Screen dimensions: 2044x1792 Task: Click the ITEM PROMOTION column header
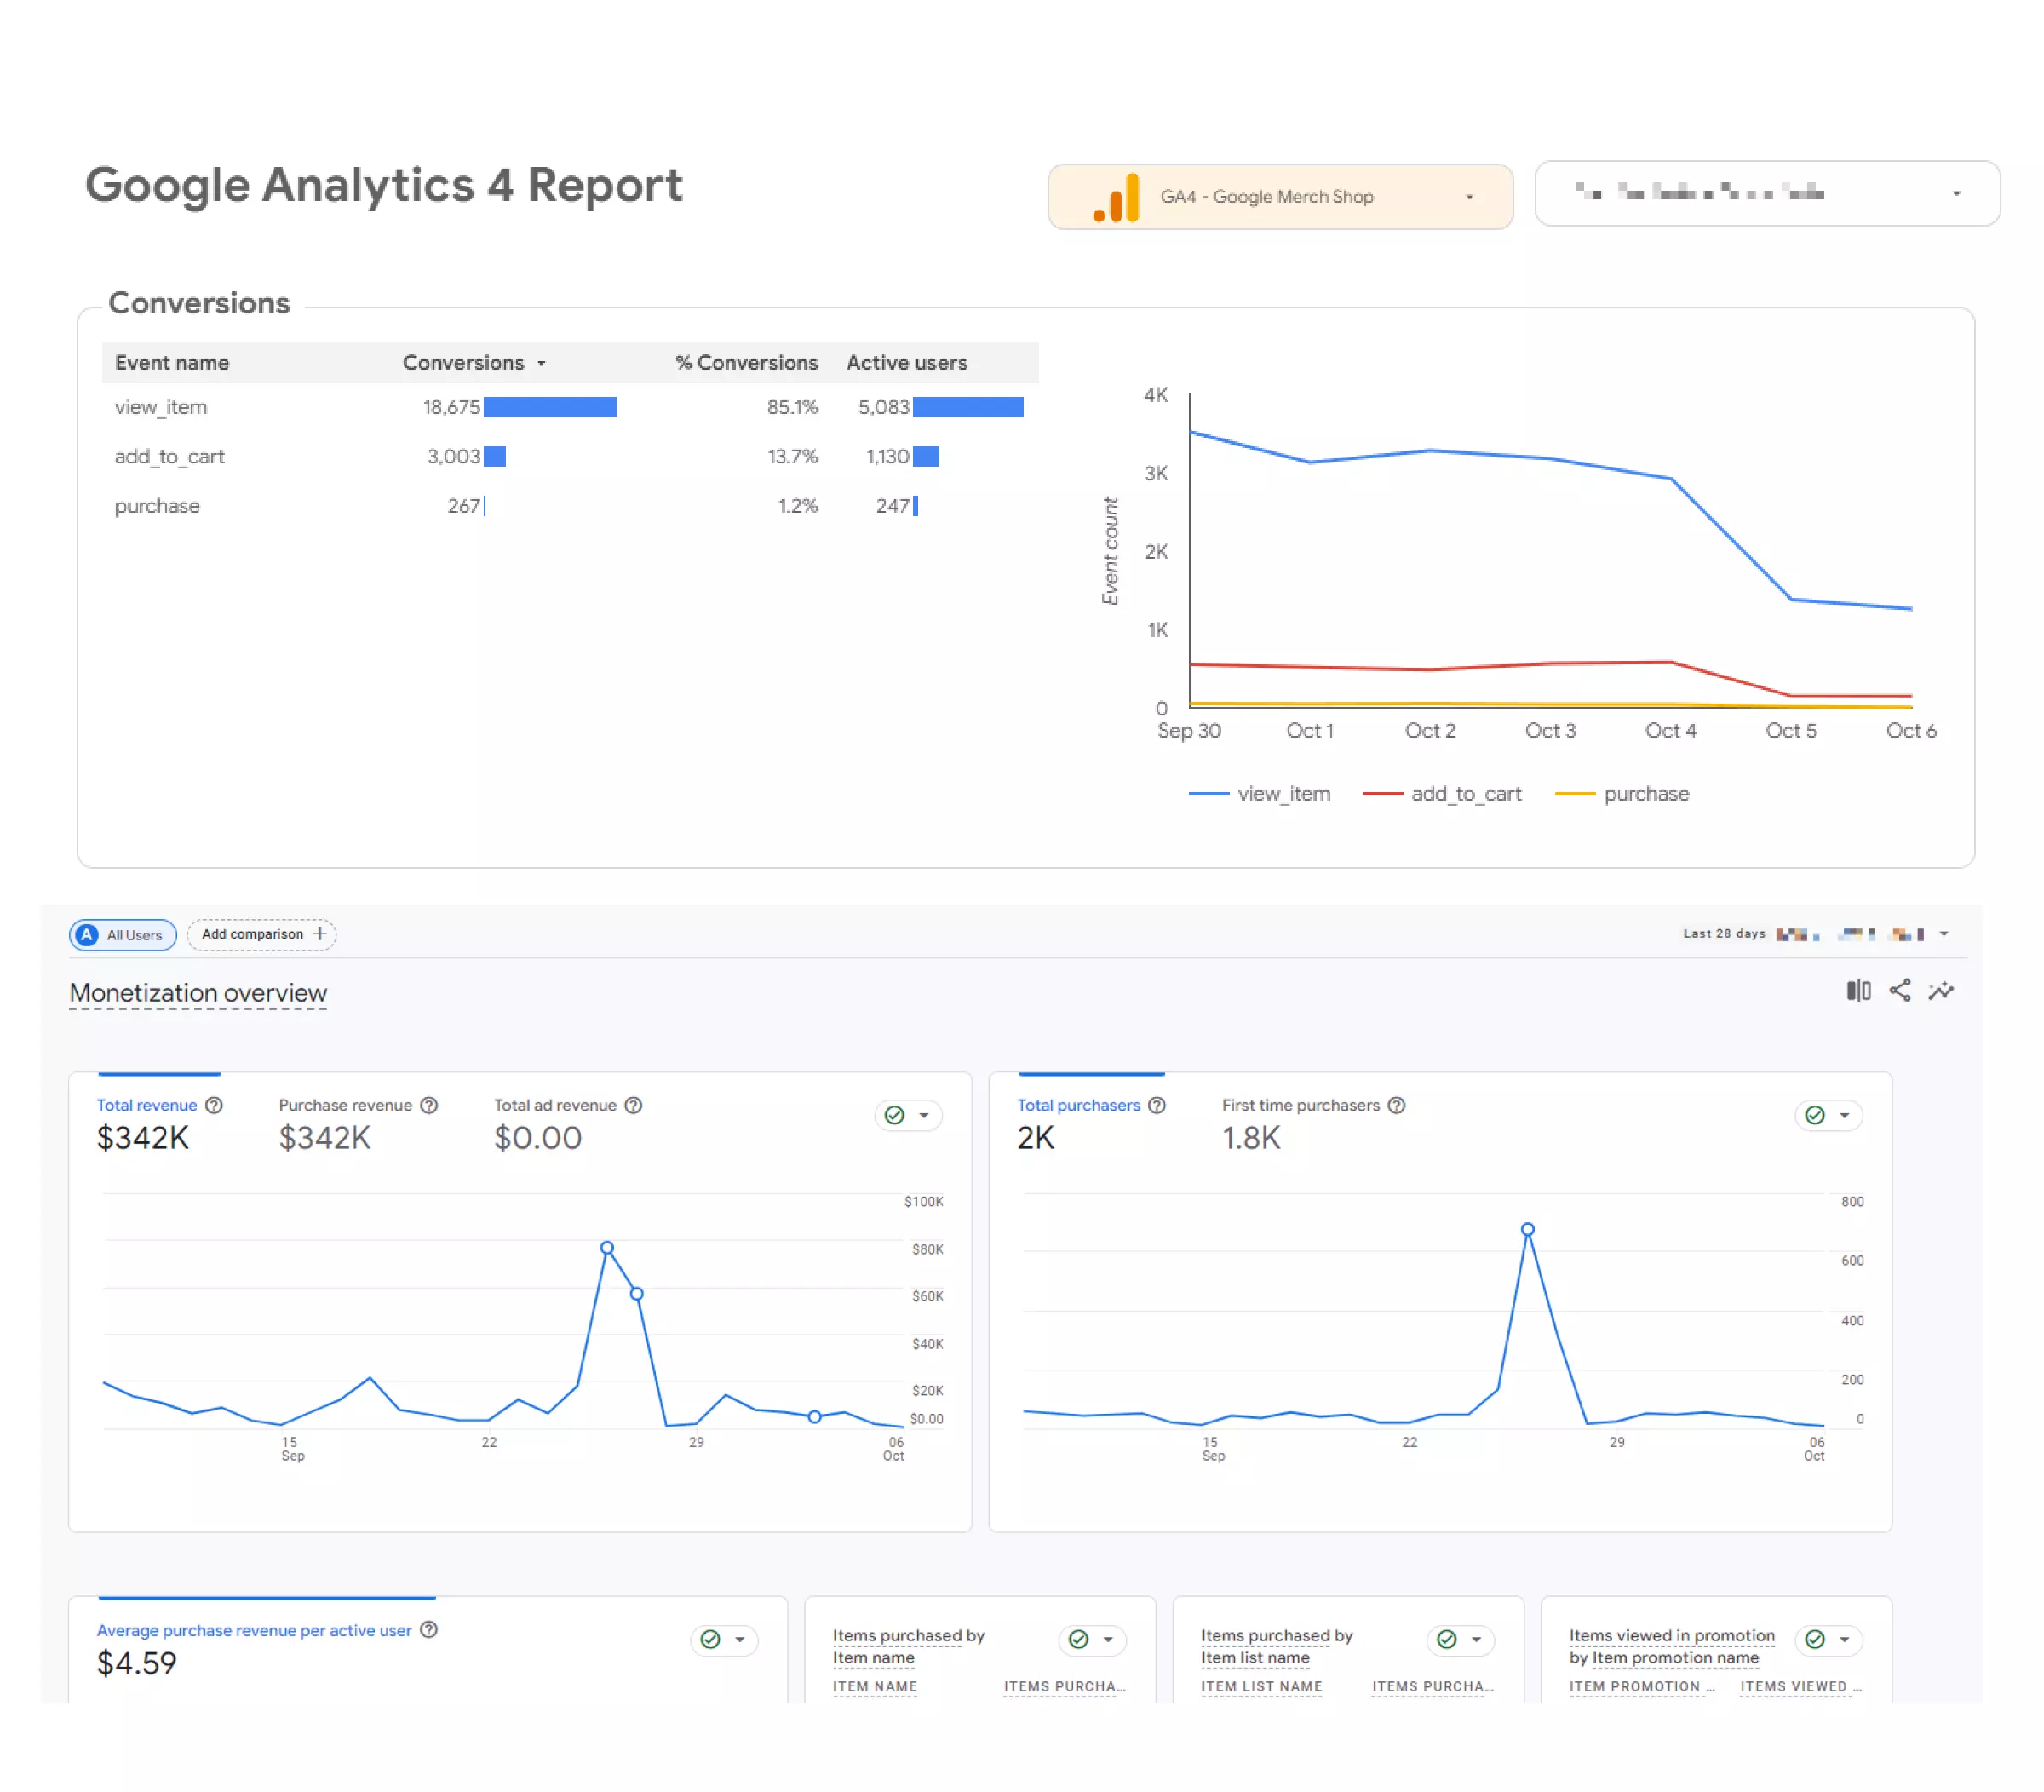[x=1641, y=1686]
